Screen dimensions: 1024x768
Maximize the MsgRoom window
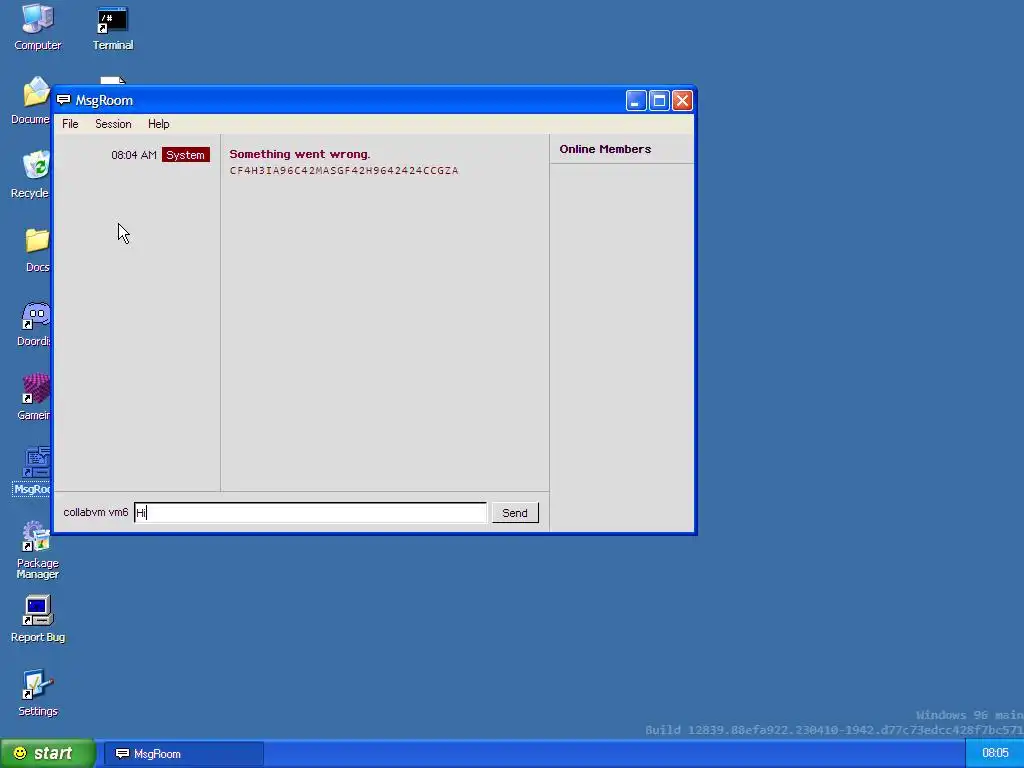pyautogui.click(x=659, y=101)
